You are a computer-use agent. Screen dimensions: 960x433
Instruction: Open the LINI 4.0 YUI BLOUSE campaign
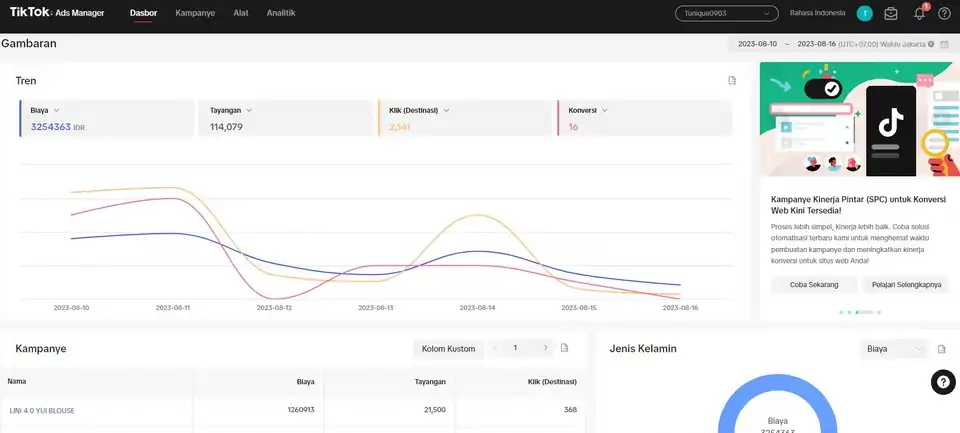point(42,410)
